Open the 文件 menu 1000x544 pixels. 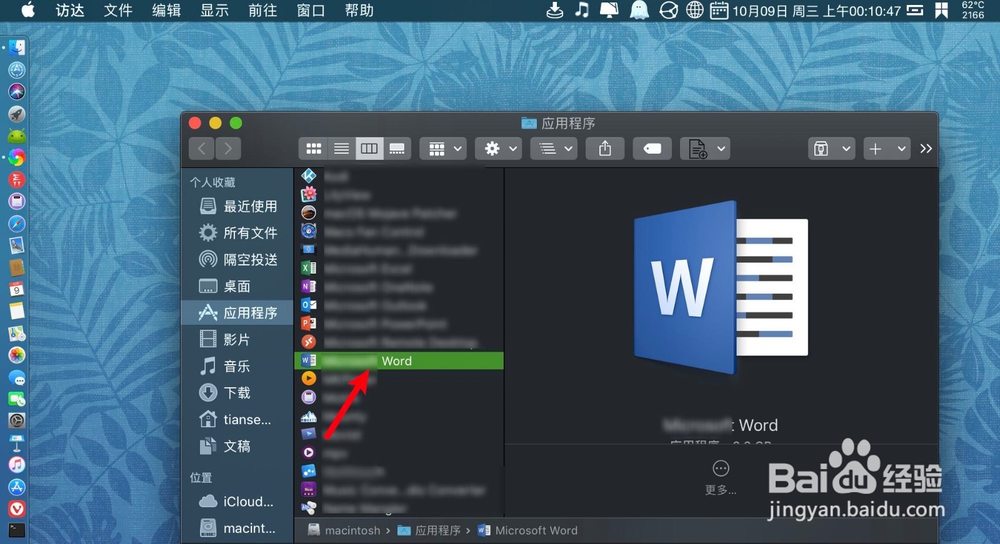pyautogui.click(x=118, y=10)
